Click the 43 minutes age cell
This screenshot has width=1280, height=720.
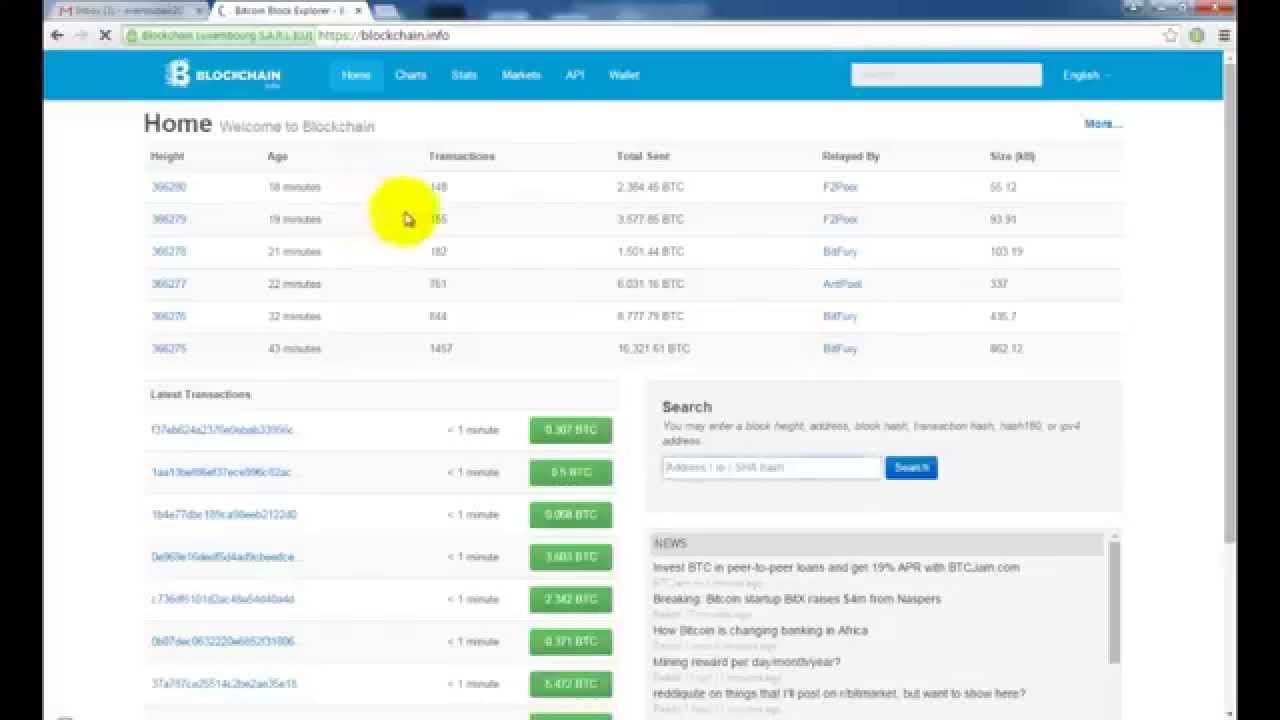(x=294, y=349)
